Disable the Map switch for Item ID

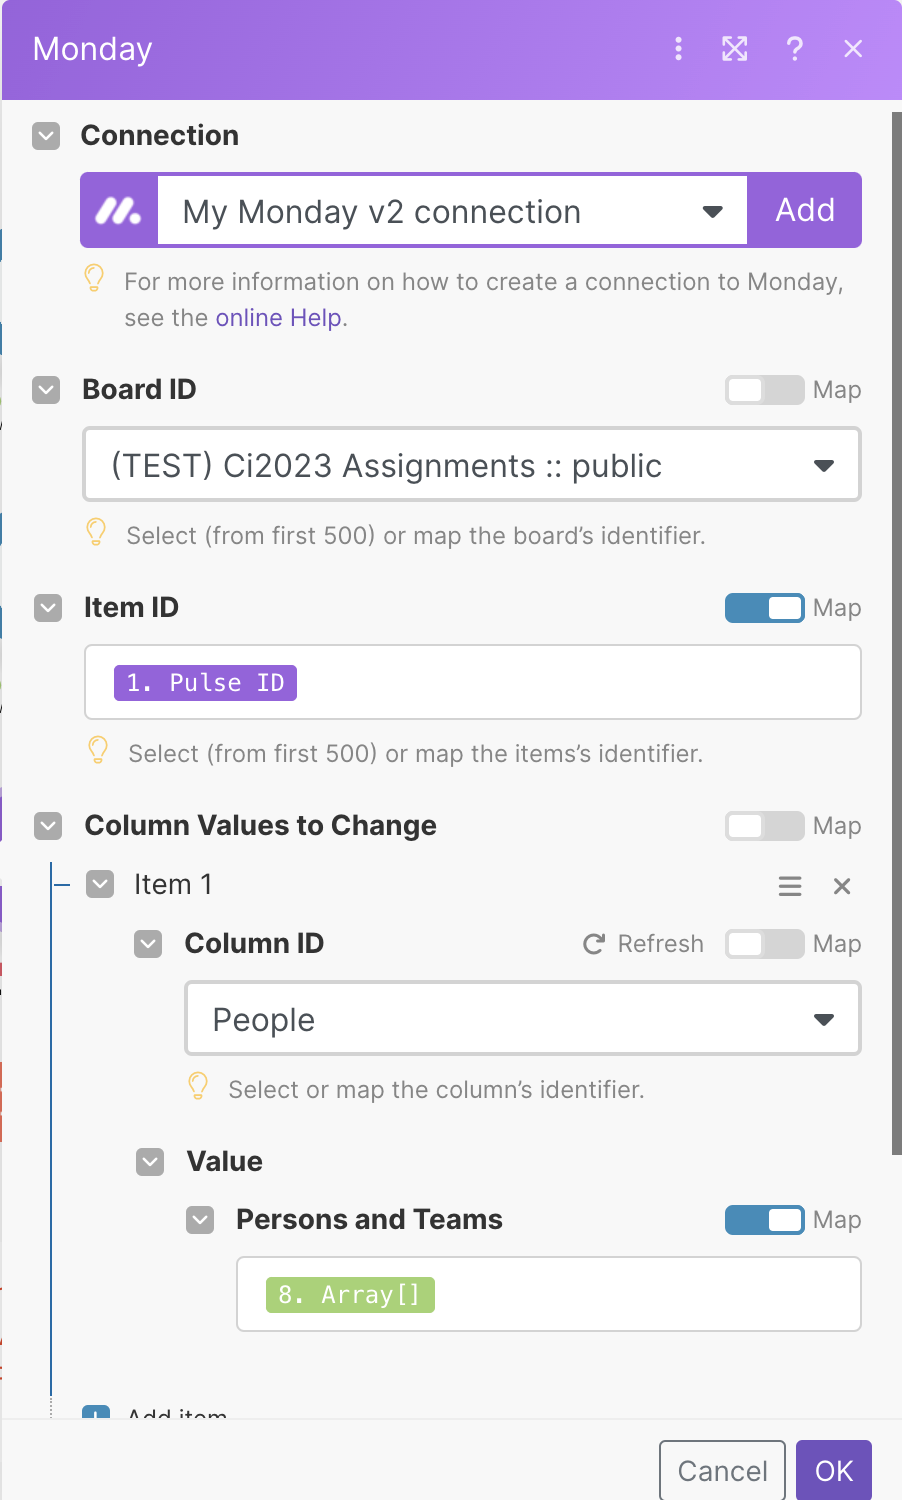[765, 608]
